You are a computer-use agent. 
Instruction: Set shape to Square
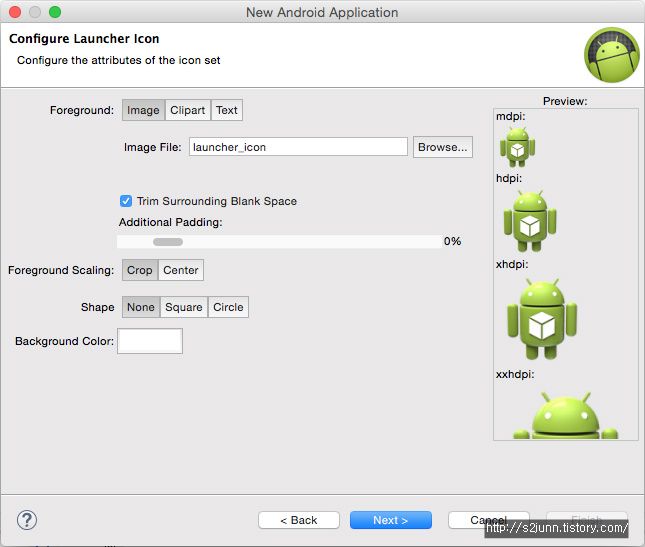point(183,307)
